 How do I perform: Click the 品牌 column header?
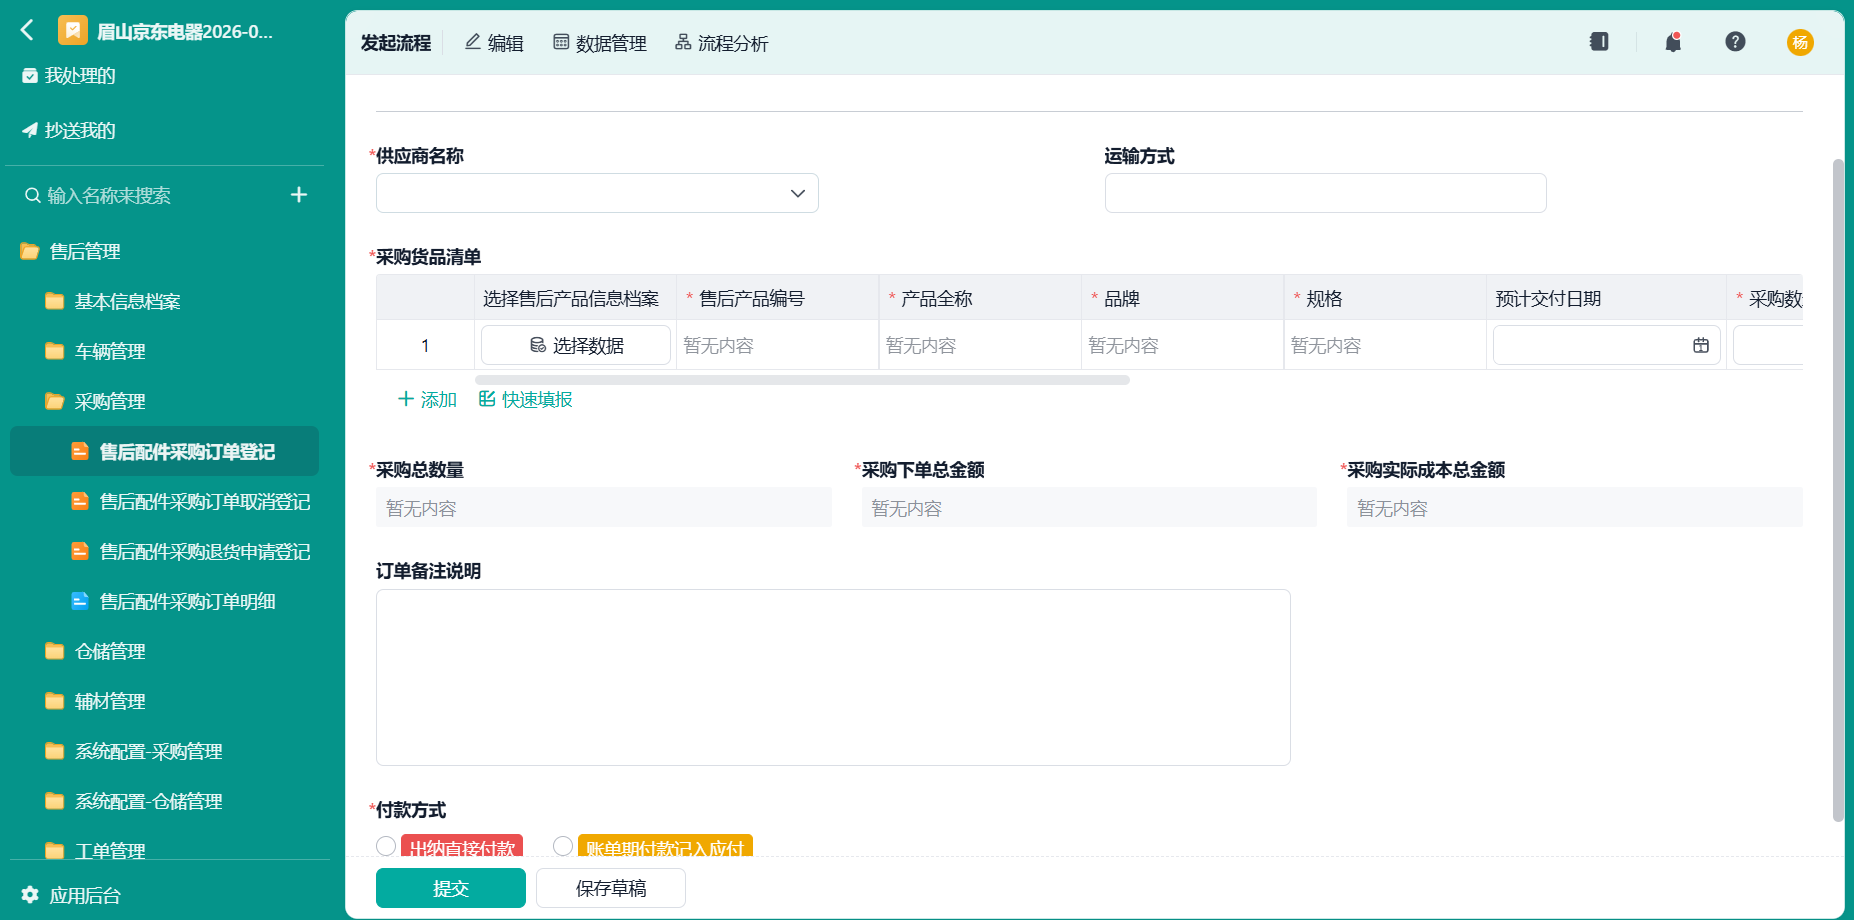(1182, 298)
